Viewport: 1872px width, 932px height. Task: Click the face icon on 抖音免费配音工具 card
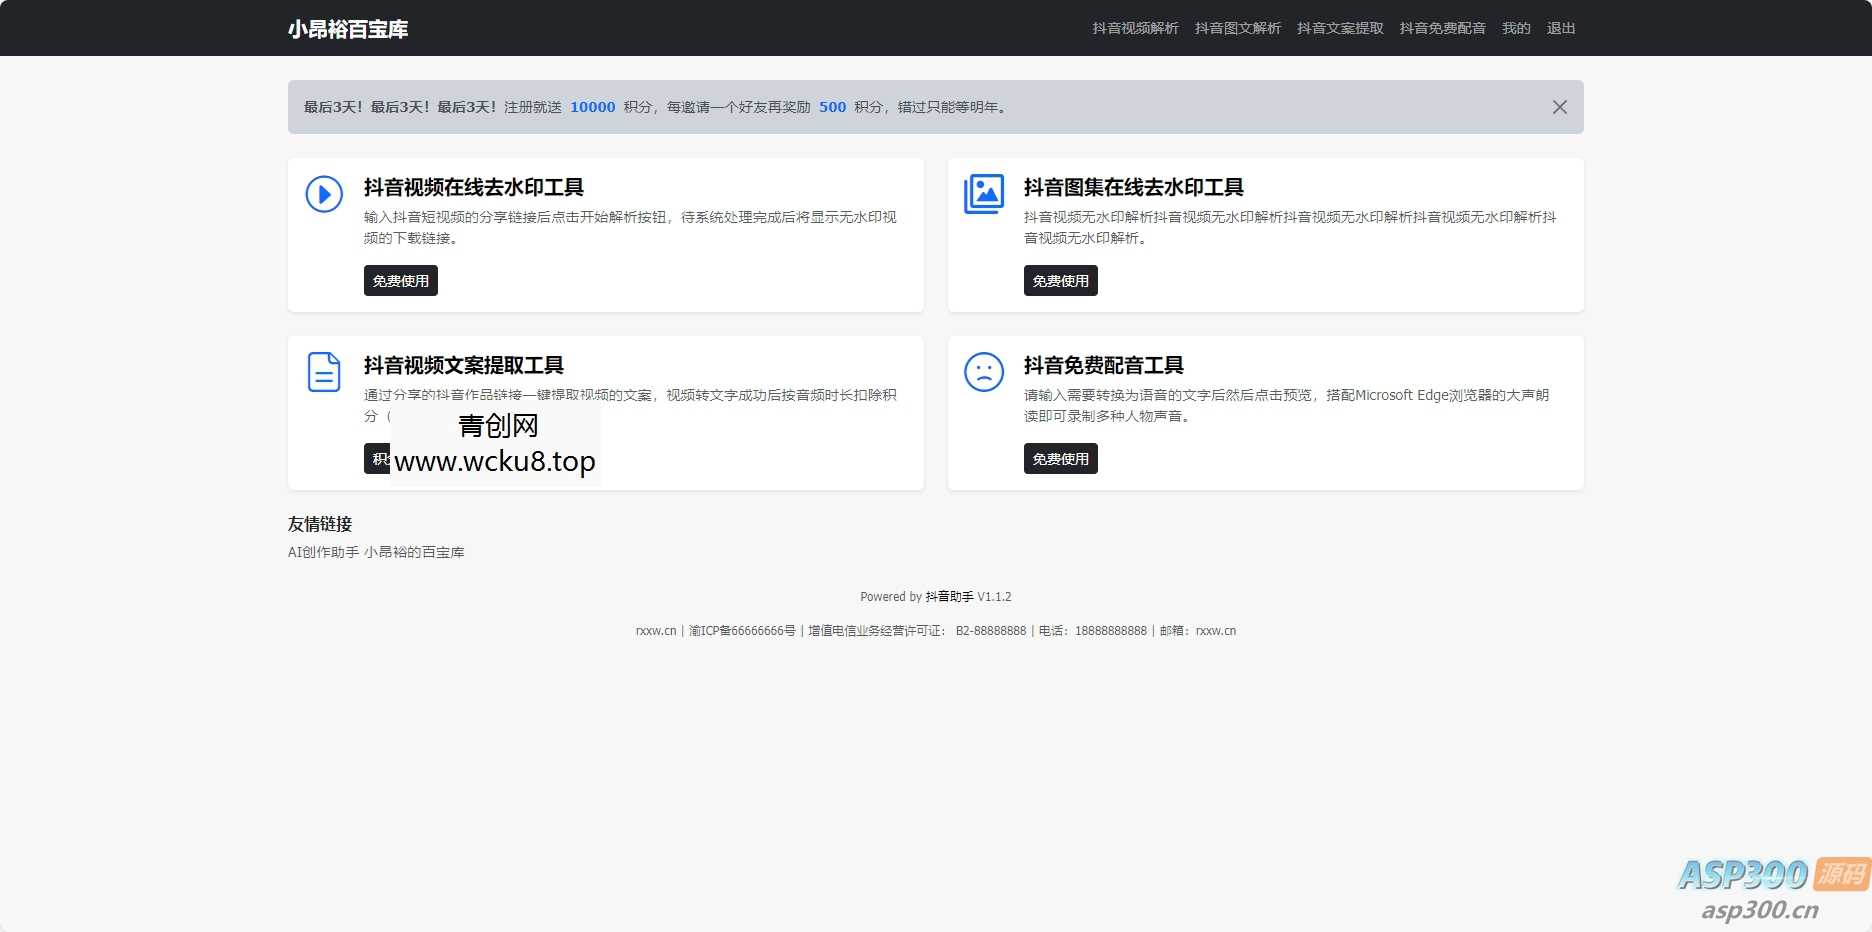[x=983, y=372]
